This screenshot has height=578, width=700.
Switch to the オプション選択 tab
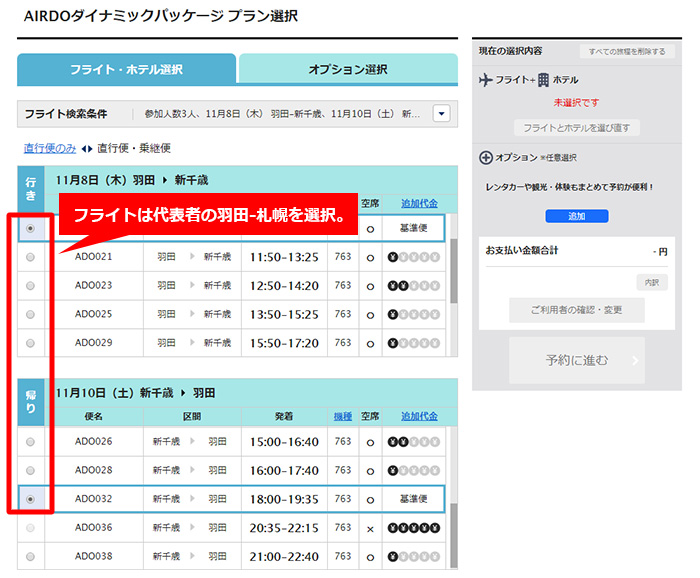point(348,69)
